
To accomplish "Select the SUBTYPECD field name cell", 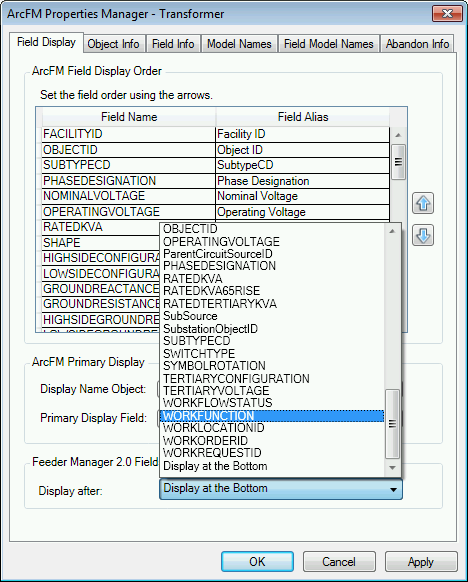I will point(128,165).
